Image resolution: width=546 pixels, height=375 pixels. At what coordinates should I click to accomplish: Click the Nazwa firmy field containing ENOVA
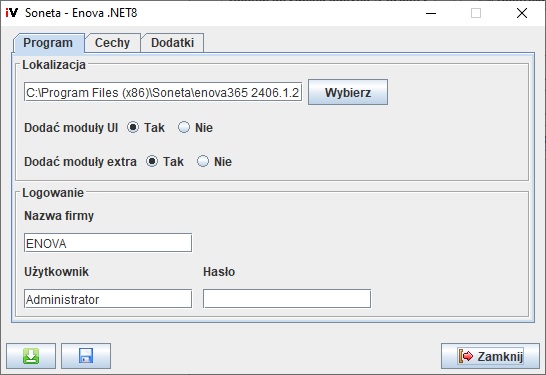108,243
